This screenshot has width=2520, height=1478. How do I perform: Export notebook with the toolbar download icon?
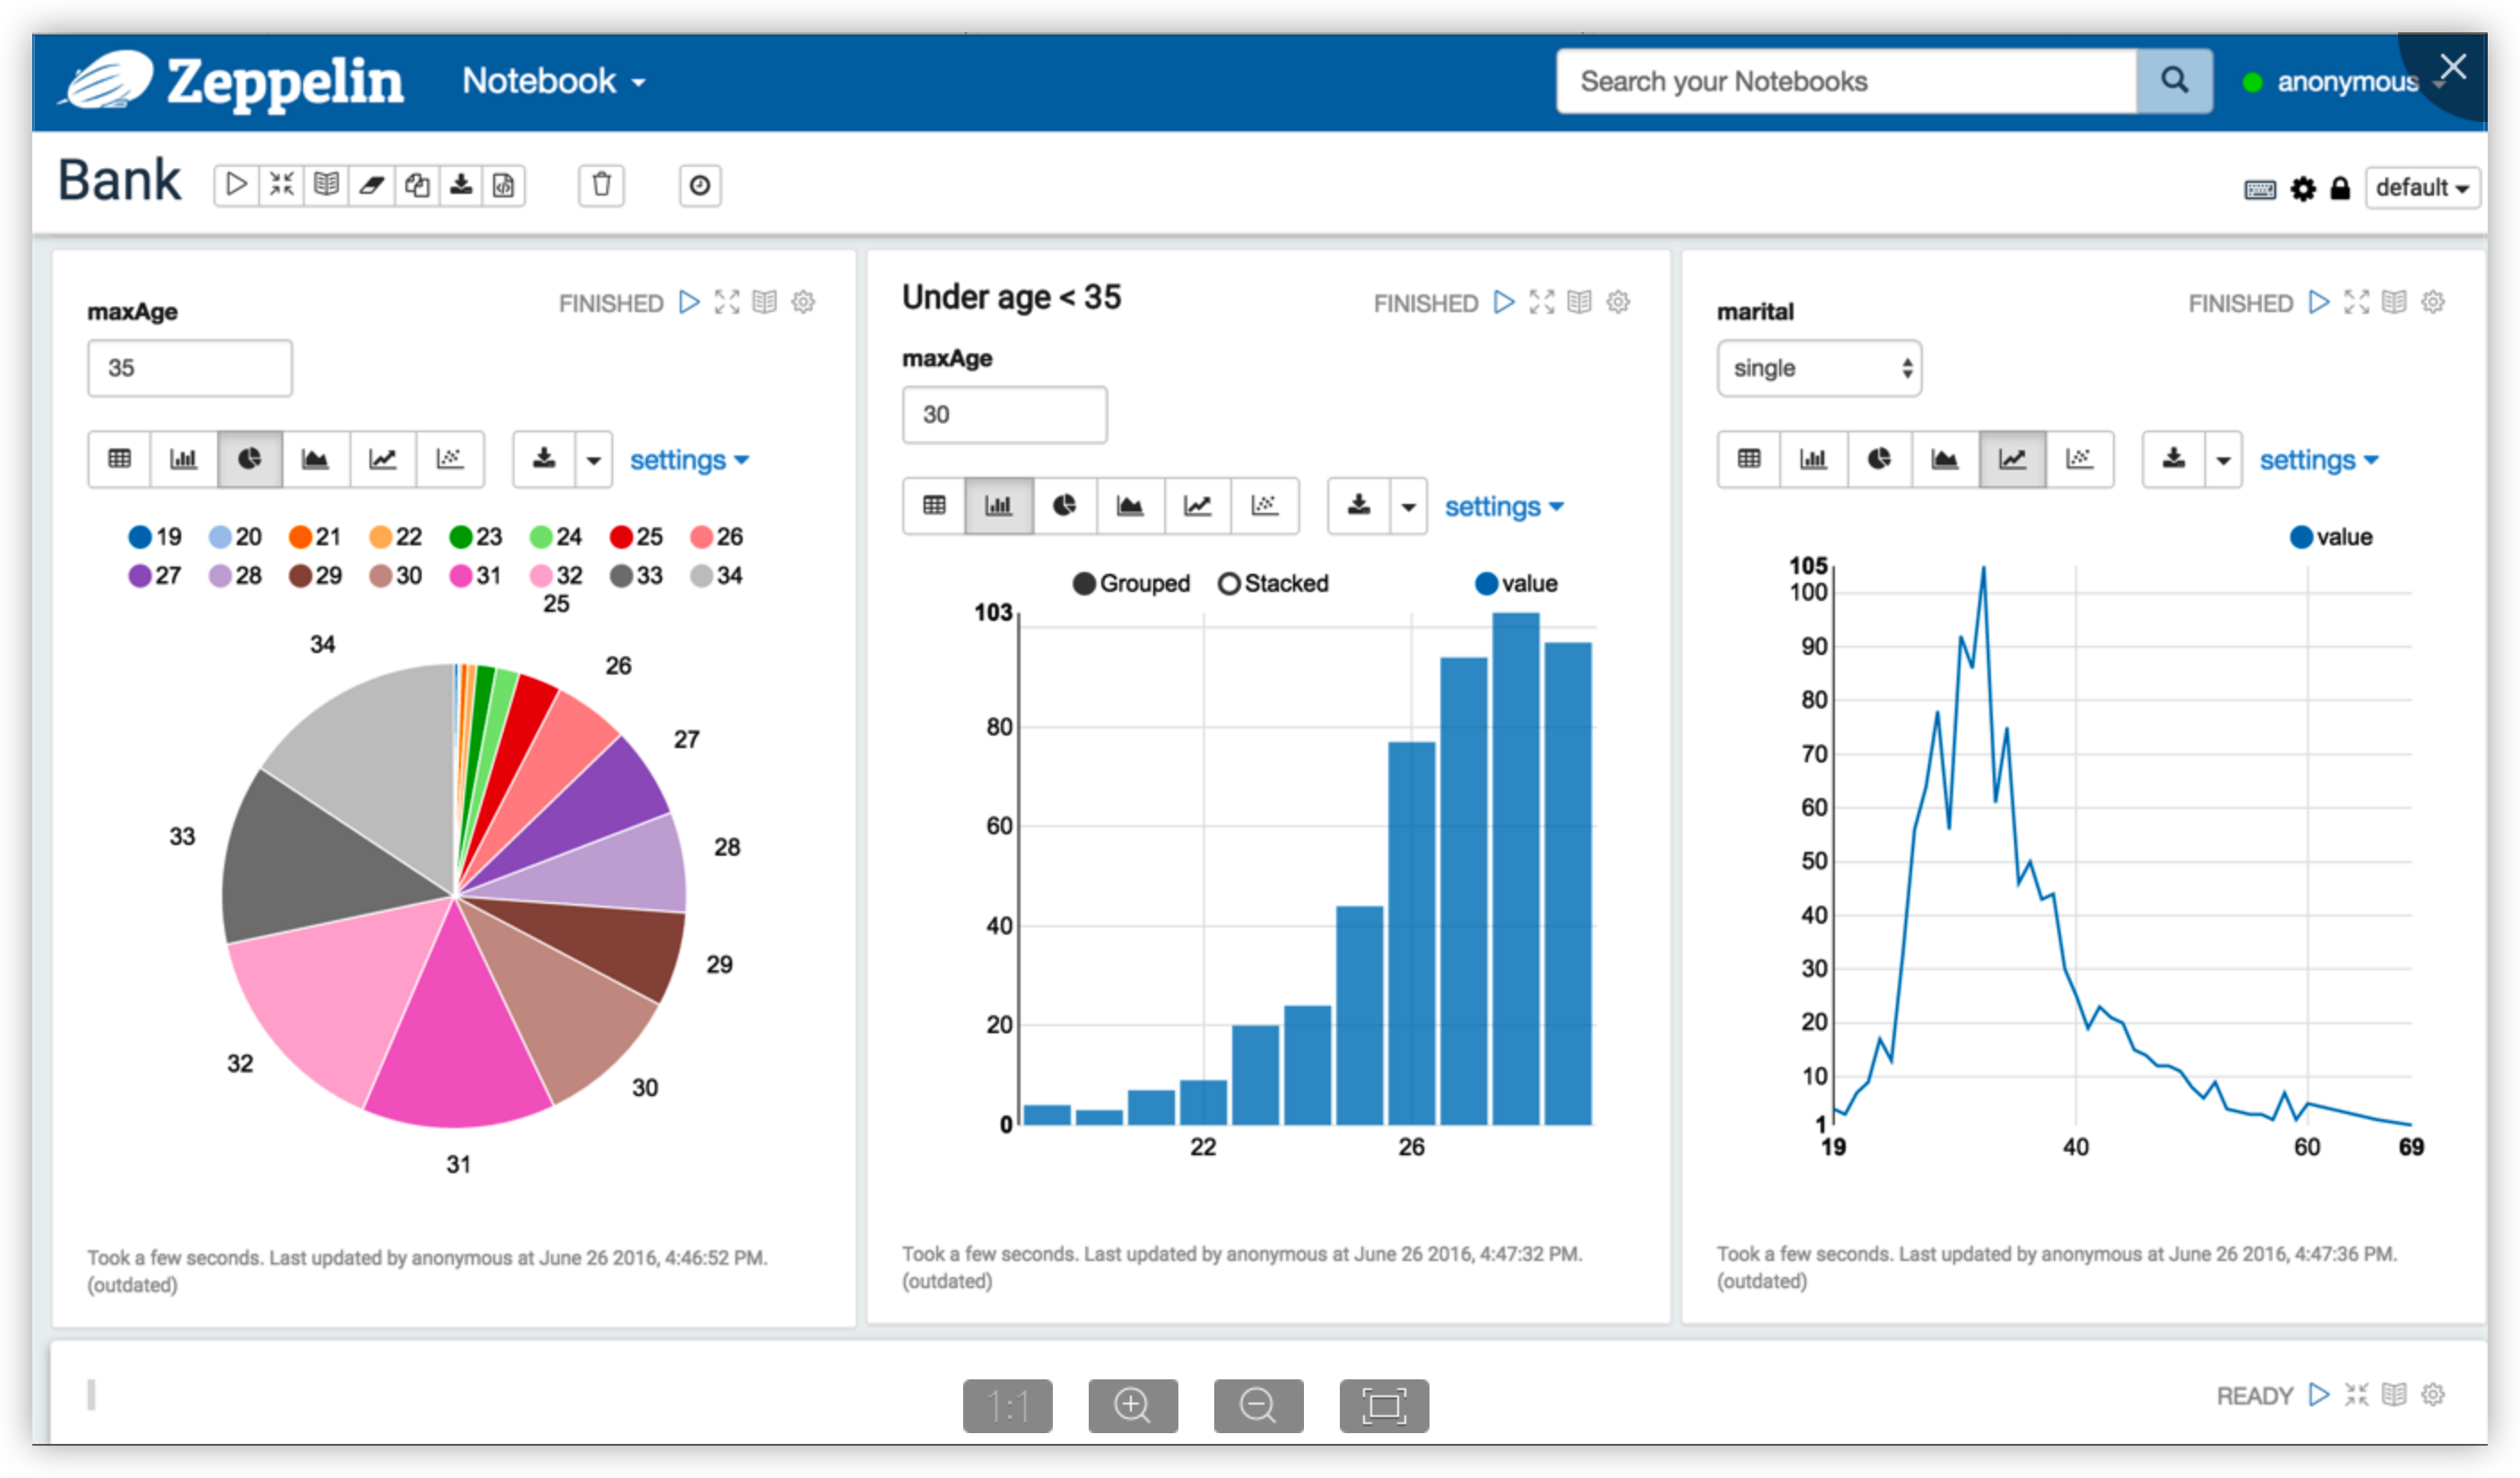[x=461, y=185]
